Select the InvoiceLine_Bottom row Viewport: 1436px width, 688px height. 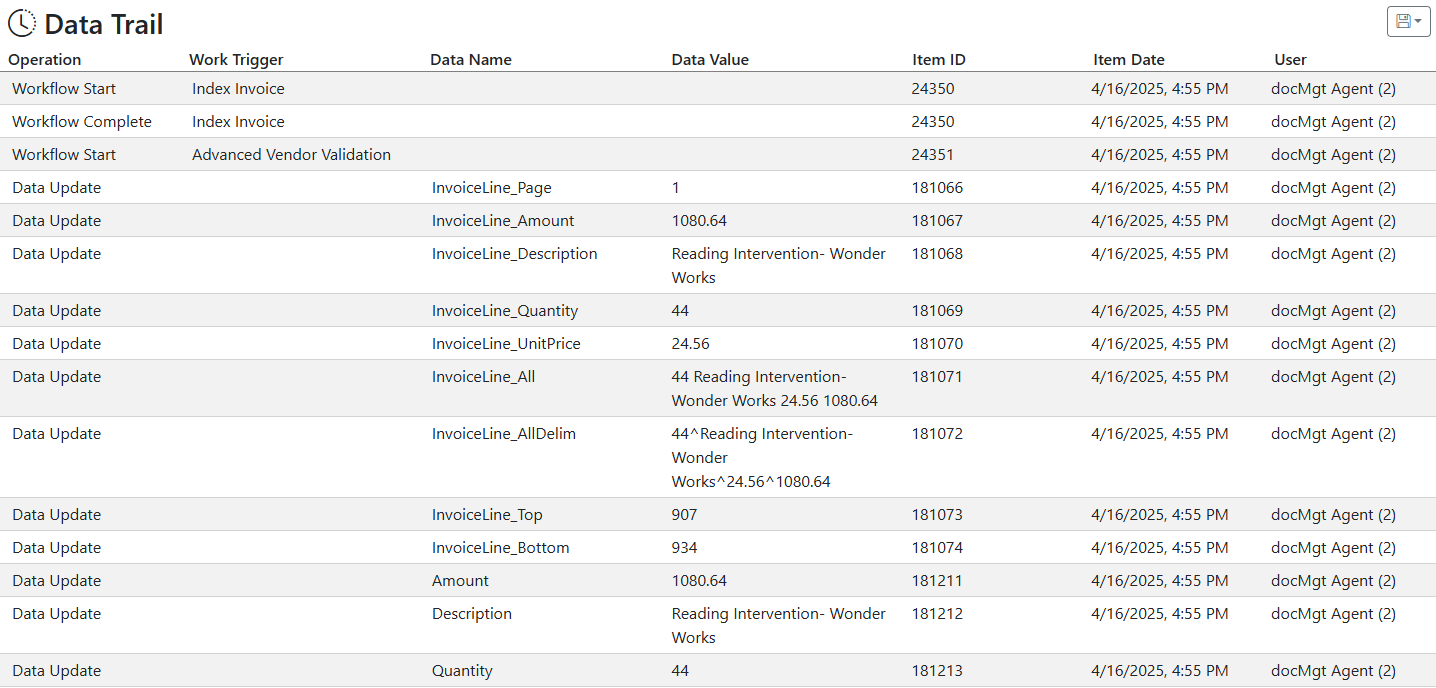[x=718, y=547]
